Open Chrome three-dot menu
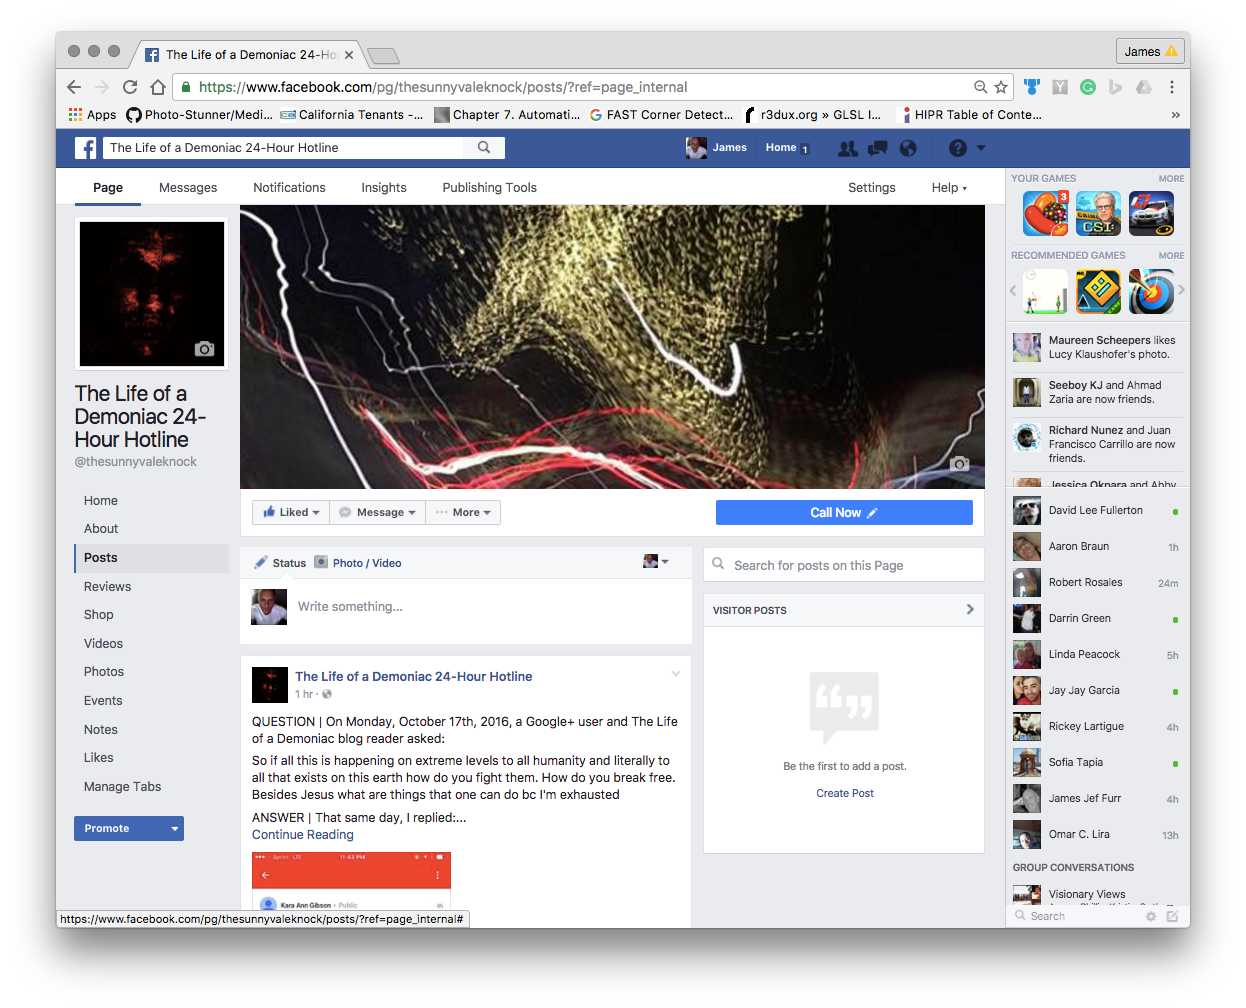This screenshot has width=1246, height=1008. point(1172,87)
